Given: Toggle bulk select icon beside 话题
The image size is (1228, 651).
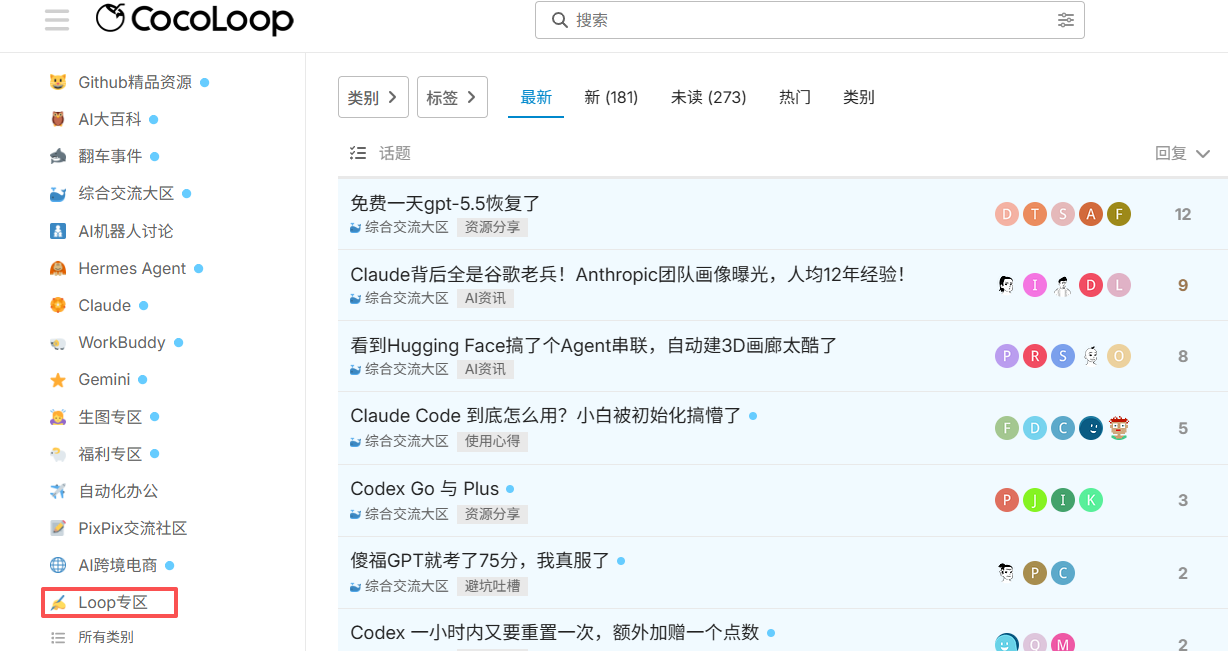Looking at the screenshot, I should [358, 153].
